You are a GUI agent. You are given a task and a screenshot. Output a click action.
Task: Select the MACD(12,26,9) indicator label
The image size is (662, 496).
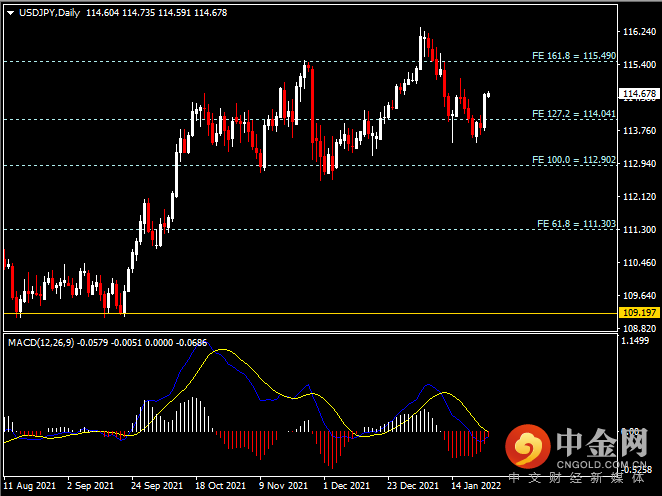coord(41,343)
